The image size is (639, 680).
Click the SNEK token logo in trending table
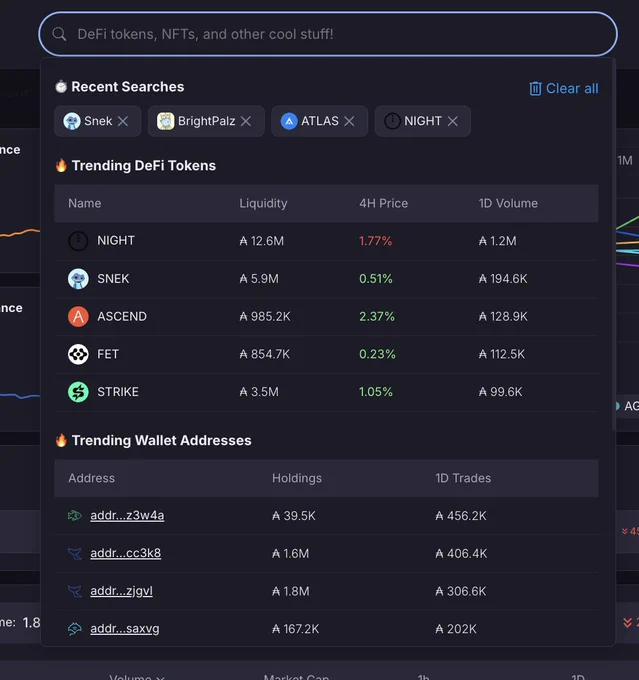(x=78, y=278)
